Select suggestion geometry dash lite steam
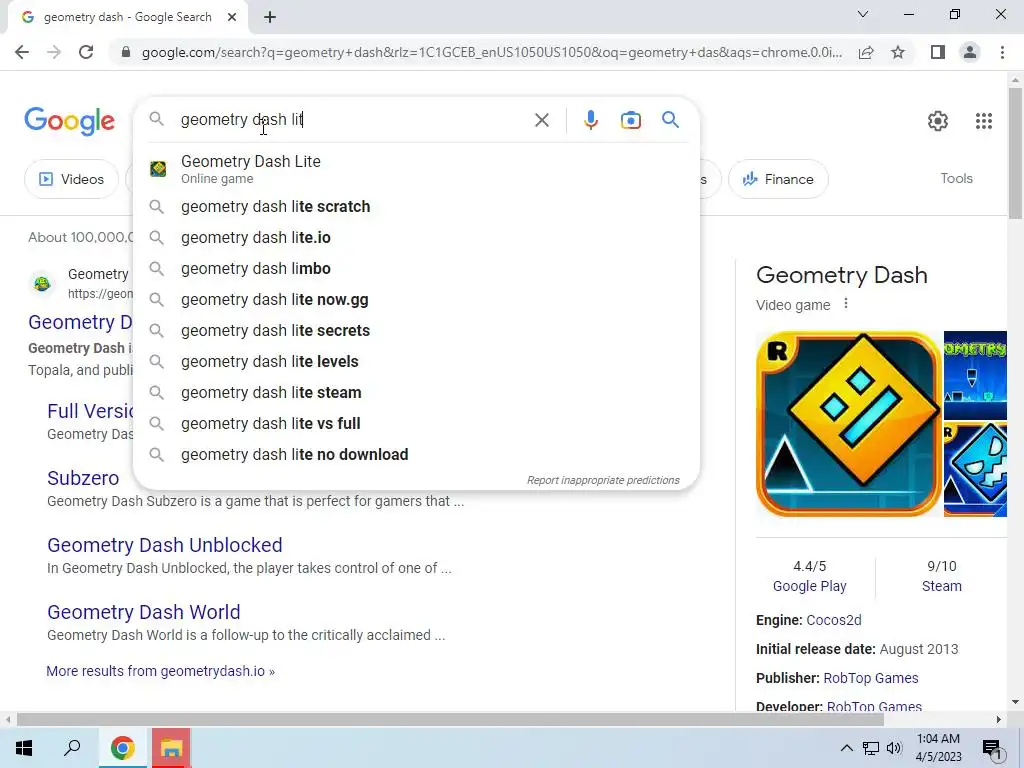This screenshot has height=768, width=1024. 416,392
